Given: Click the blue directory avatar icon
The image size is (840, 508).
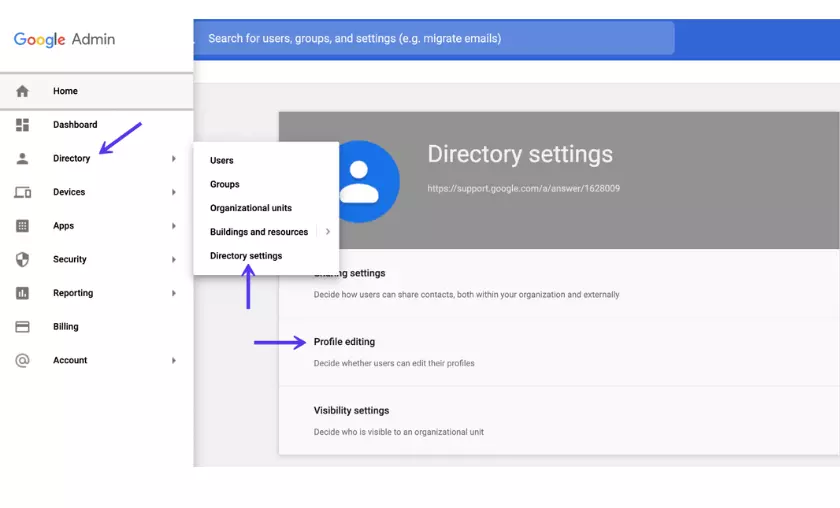Looking at the screenshot, I should coord(369,182).
